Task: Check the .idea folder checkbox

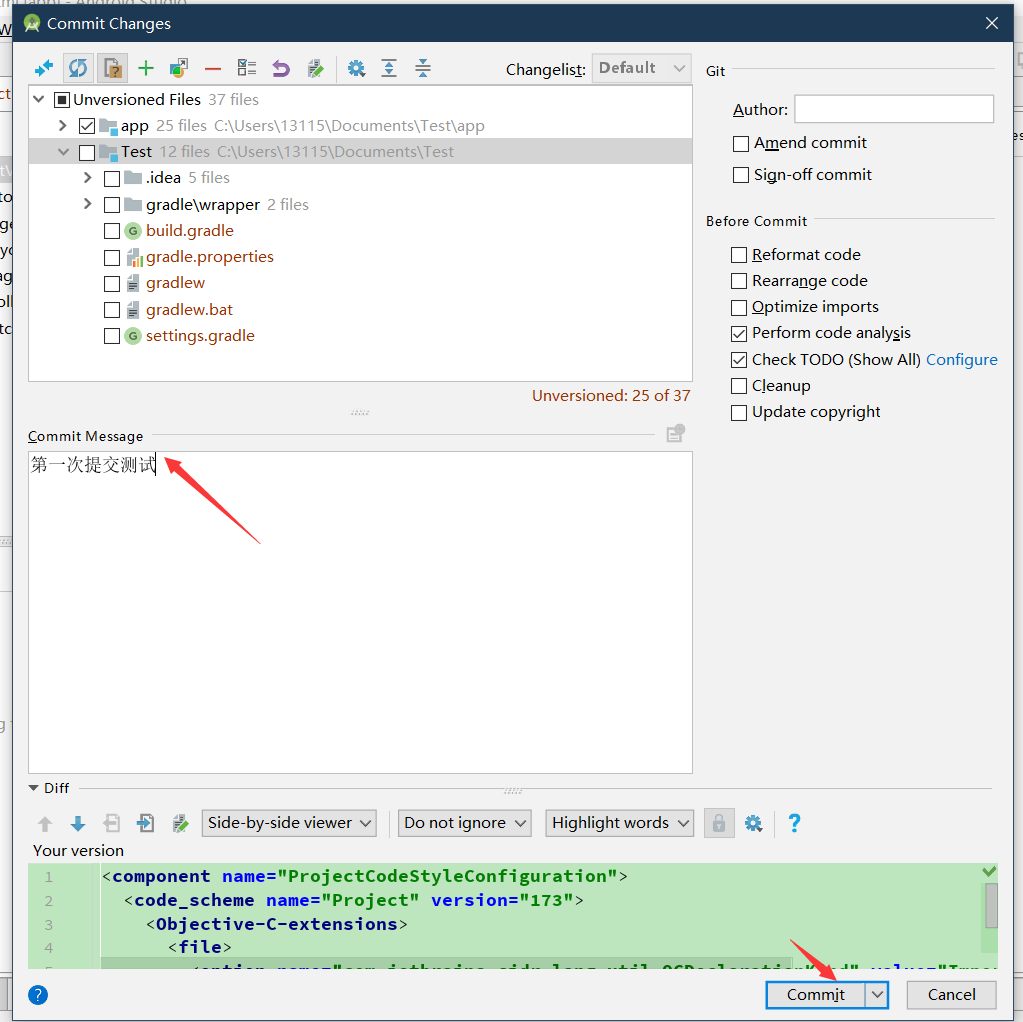Action: click(112, 178)
